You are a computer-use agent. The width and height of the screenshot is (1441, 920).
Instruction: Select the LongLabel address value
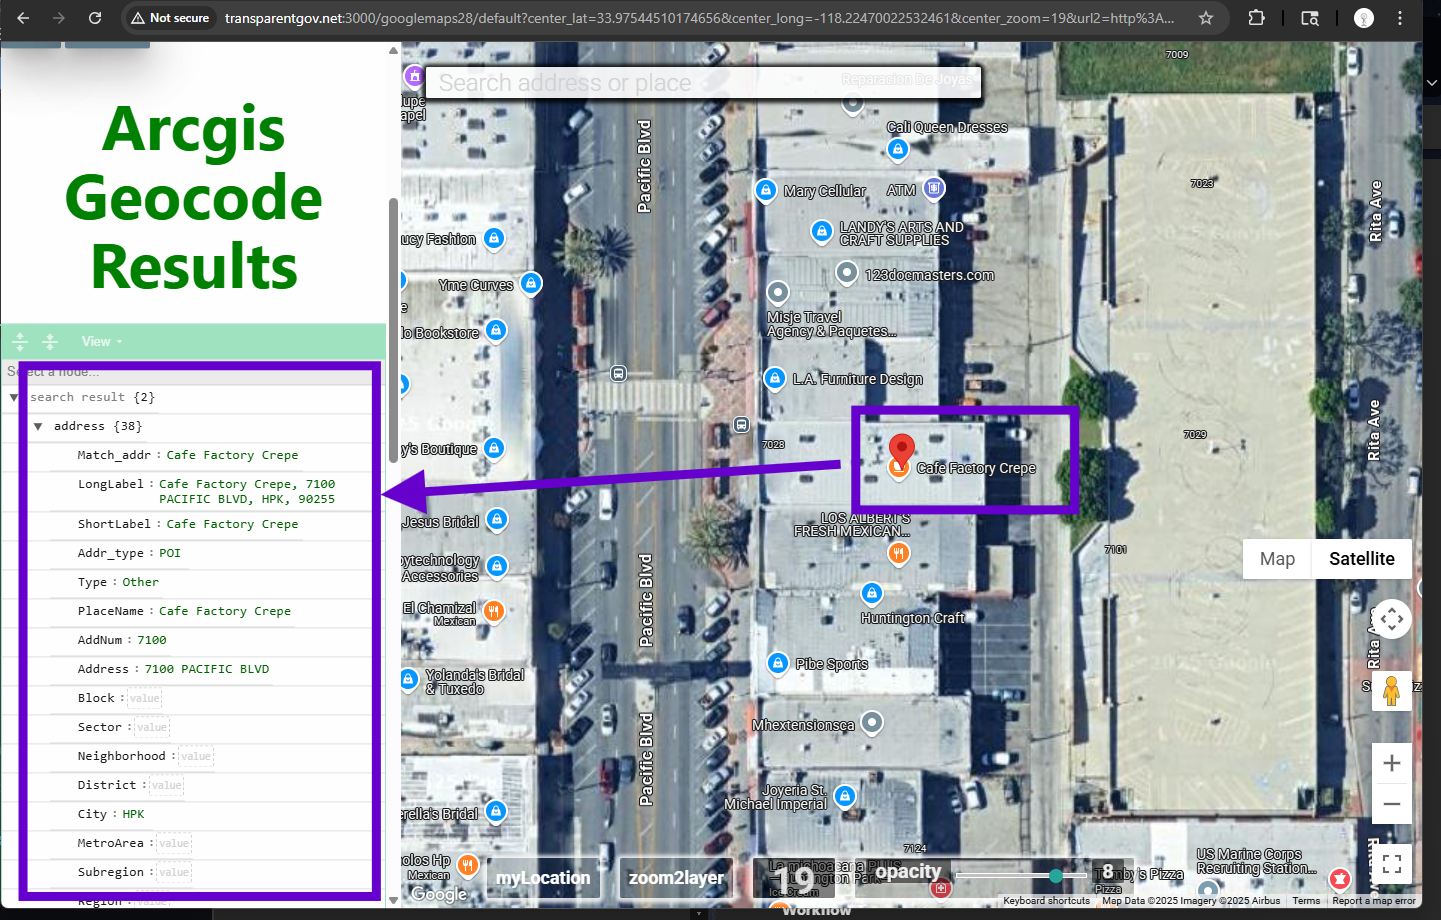(x=247, y=491)
